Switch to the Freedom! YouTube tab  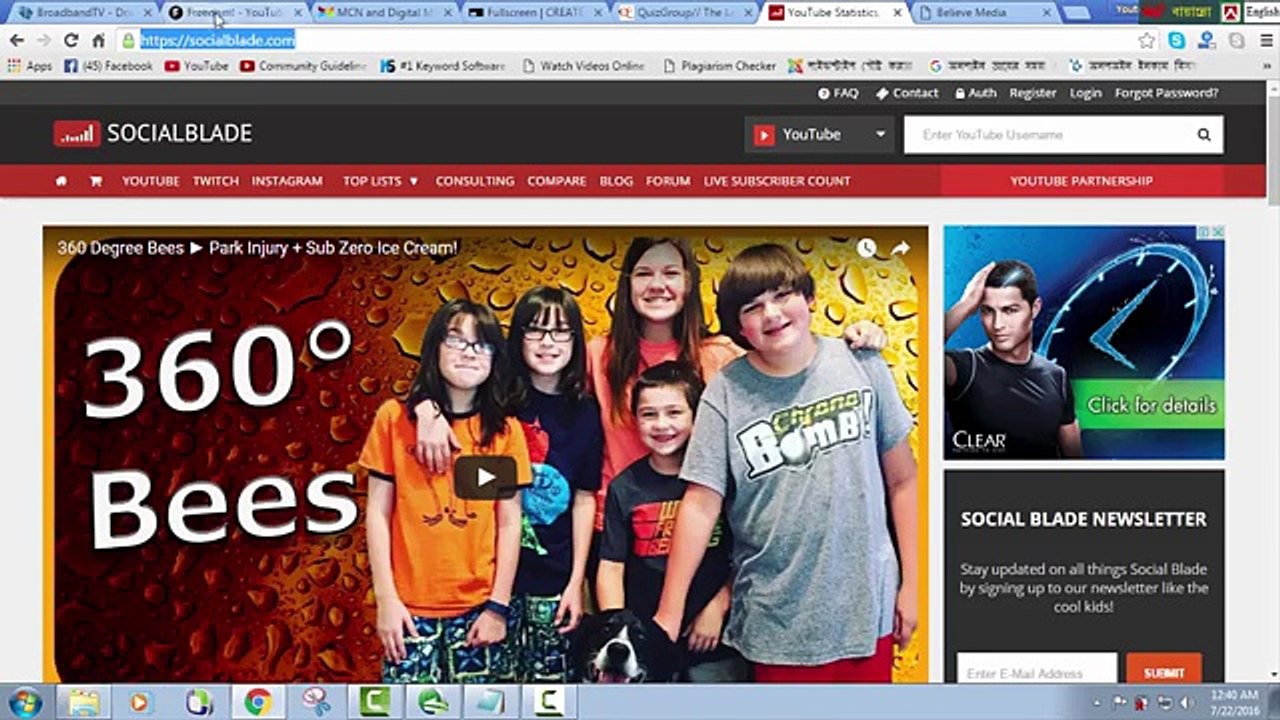(233, 12)
